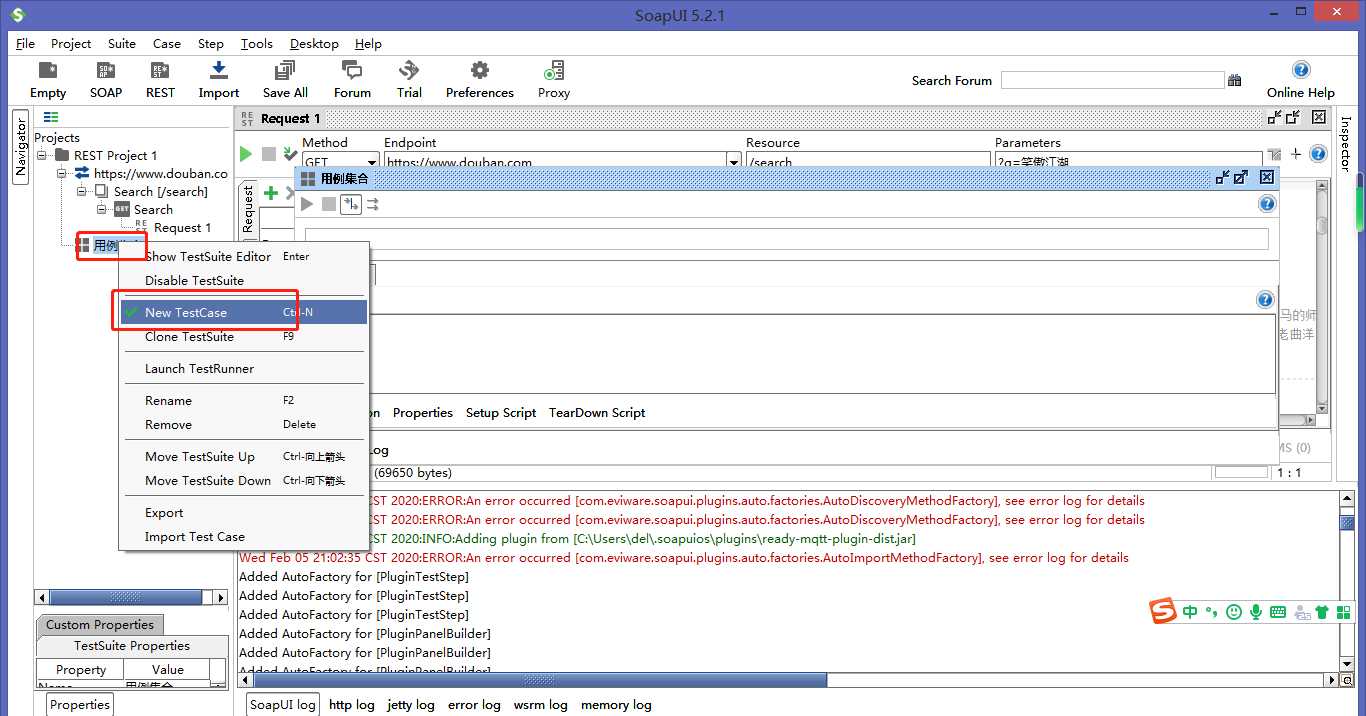Screen dimensions: 1366x716
Task: Click the emoji smiley icon on IME bar
Action: [1234, 611]
